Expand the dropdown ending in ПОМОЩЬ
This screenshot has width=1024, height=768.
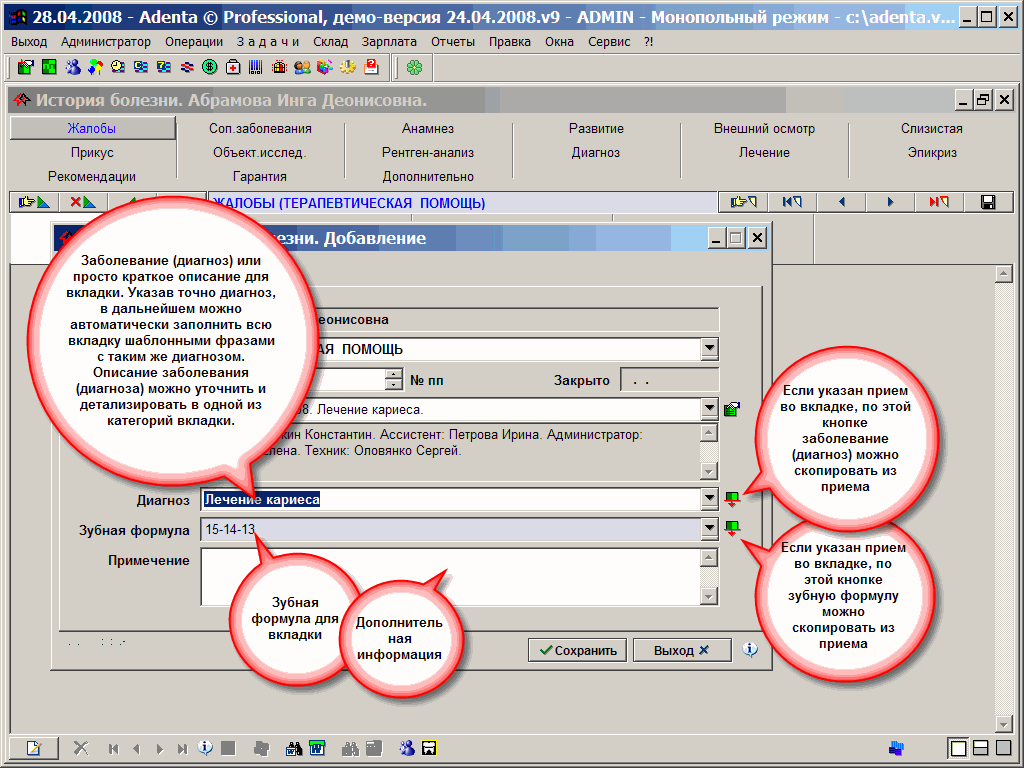tap(709, 349)
